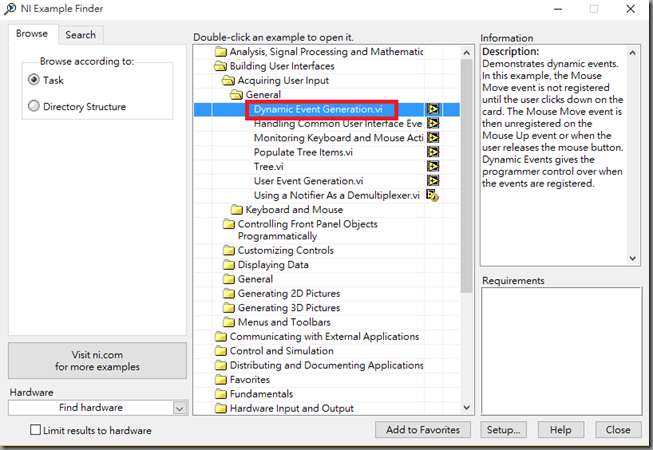The image size is (653, 450).
Task: Click the Hardware Input and Output folder icon
Action: click(x=220, y=408)
